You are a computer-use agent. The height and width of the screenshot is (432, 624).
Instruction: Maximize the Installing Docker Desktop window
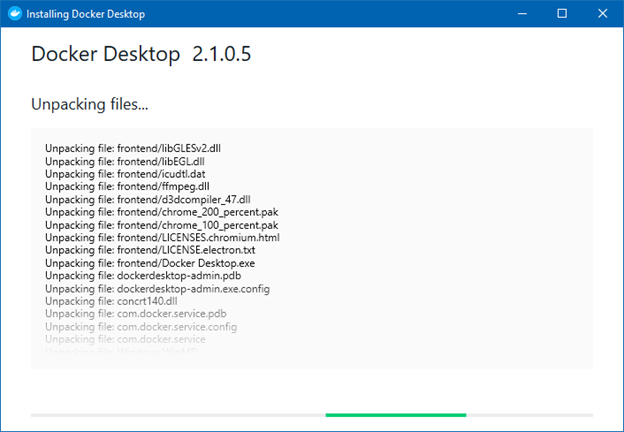(562, 14)
